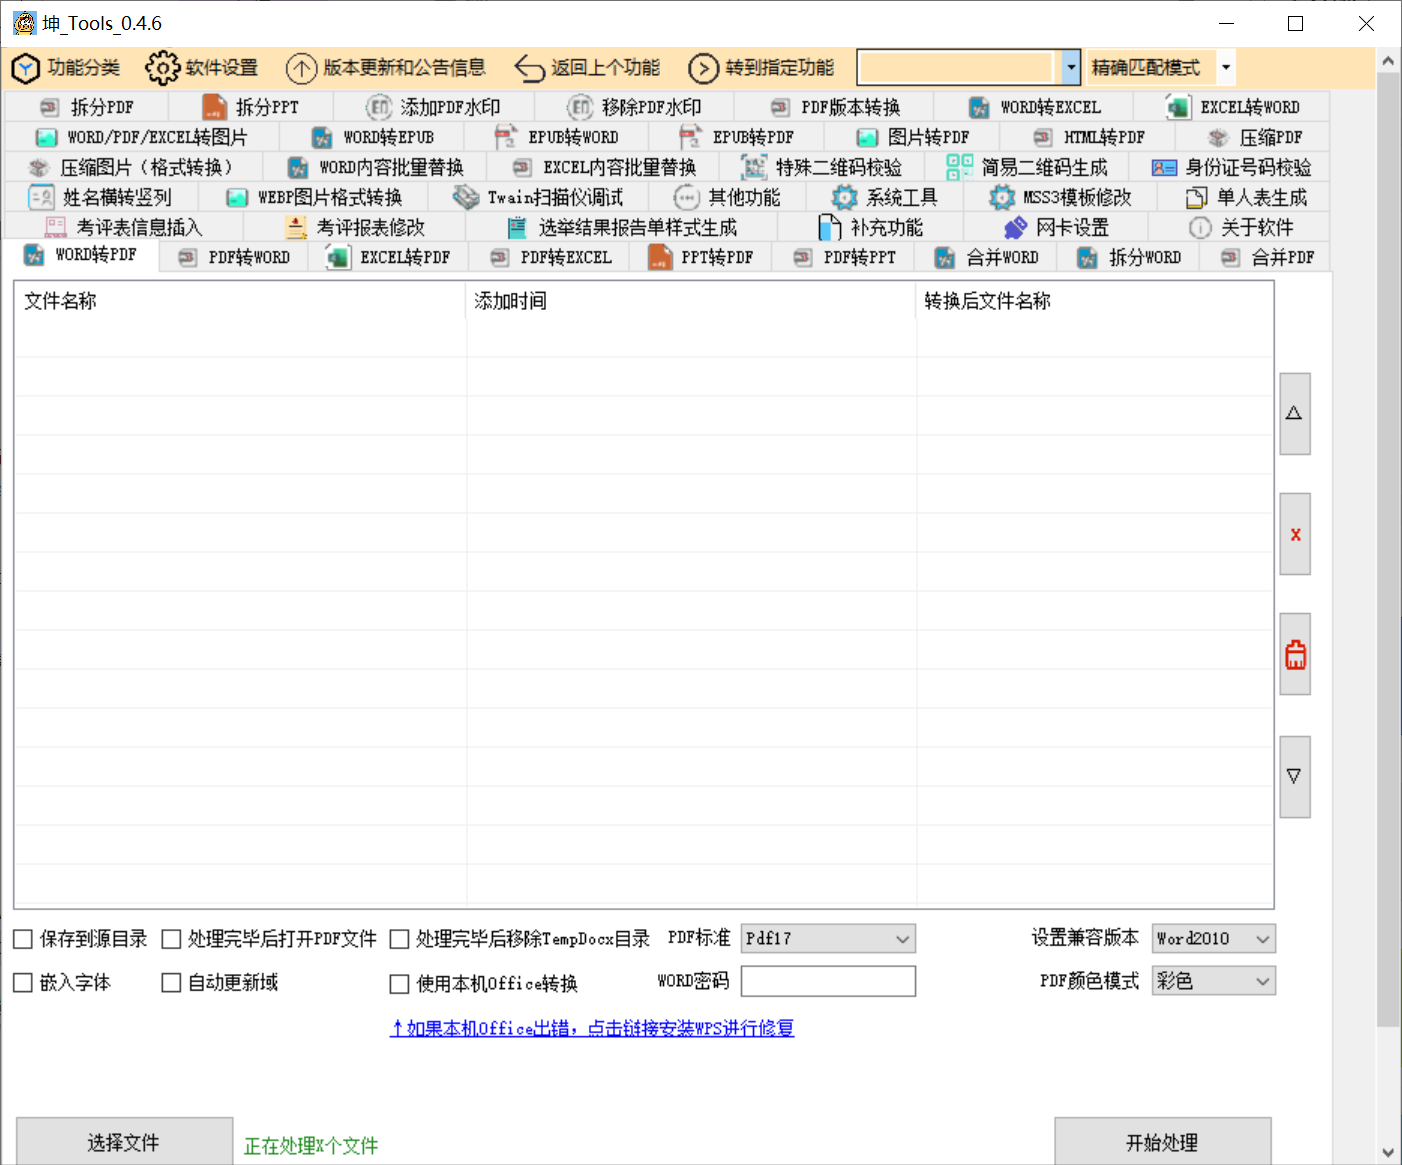Screen dimensions: 1402x1165
Task: Click the vertical scrollbar down arrow
Action: coord(1388,1152)
